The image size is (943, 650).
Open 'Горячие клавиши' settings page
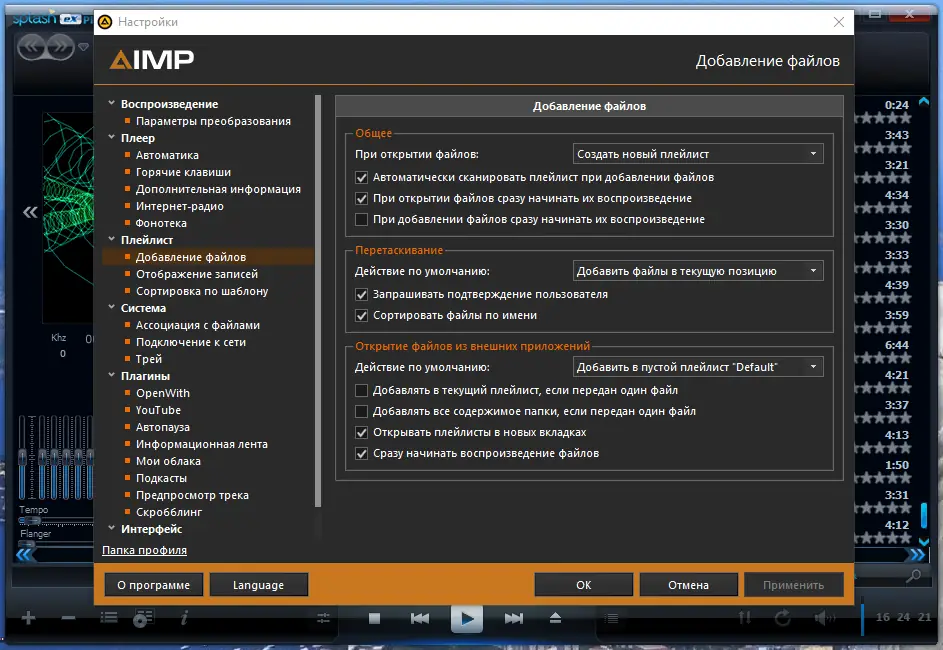coord(183,172)
